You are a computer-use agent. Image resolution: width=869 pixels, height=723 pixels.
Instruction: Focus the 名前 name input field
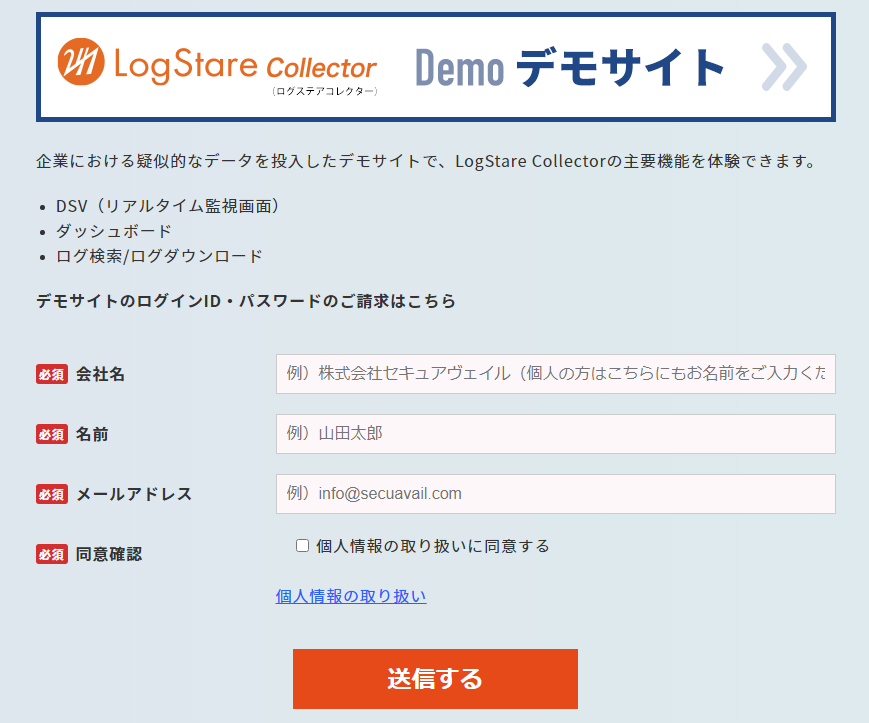[555, 434]
